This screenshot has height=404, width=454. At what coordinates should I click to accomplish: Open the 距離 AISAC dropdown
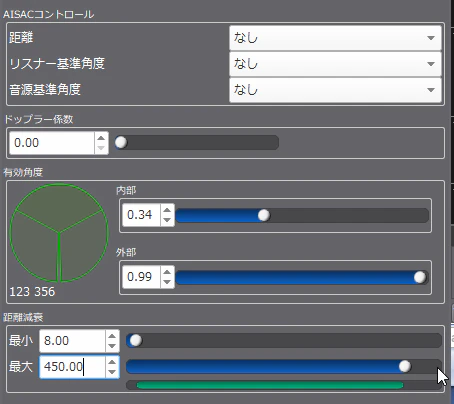point(335,38)
